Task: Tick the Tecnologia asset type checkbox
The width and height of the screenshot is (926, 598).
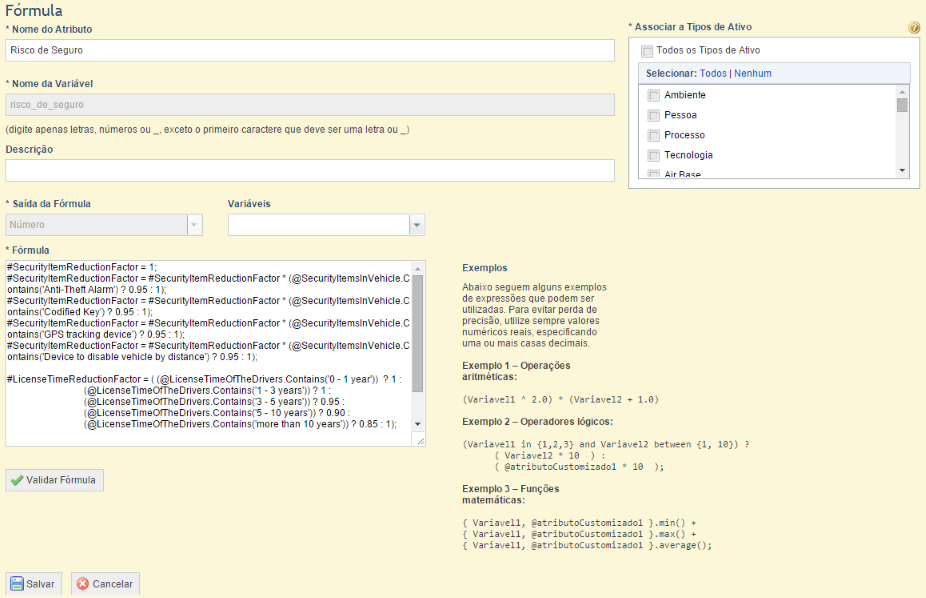Action: tap(653, 156)
